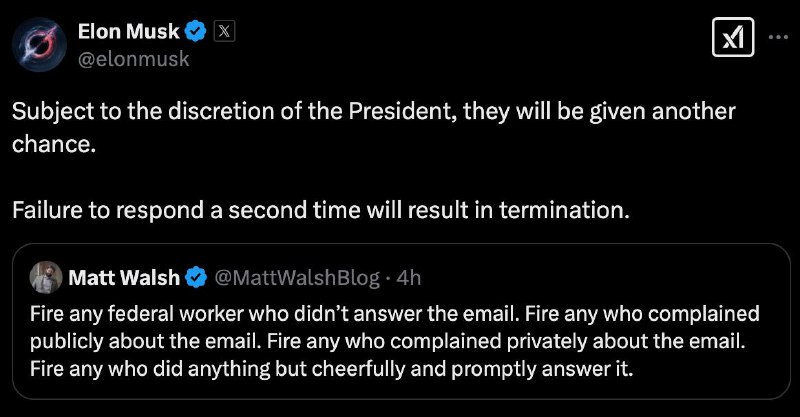
Task: Click the X affiliate badge beside Elon Musk
Action: 224,32
